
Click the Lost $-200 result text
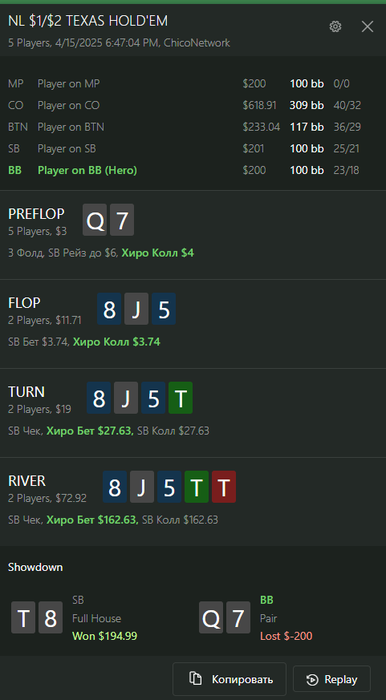[x=286, y=636]
